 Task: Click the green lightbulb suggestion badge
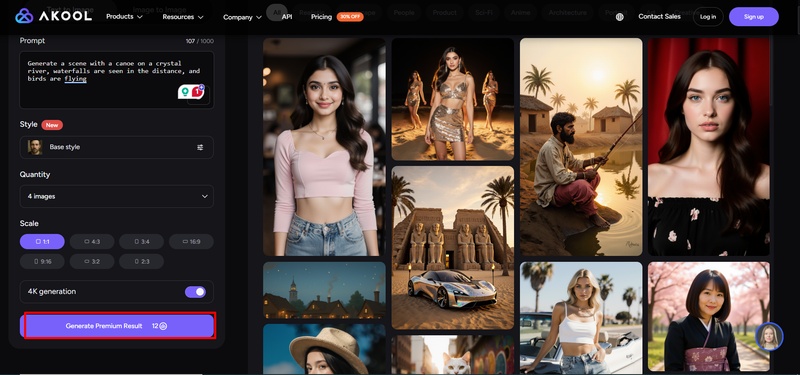[185, 92]
